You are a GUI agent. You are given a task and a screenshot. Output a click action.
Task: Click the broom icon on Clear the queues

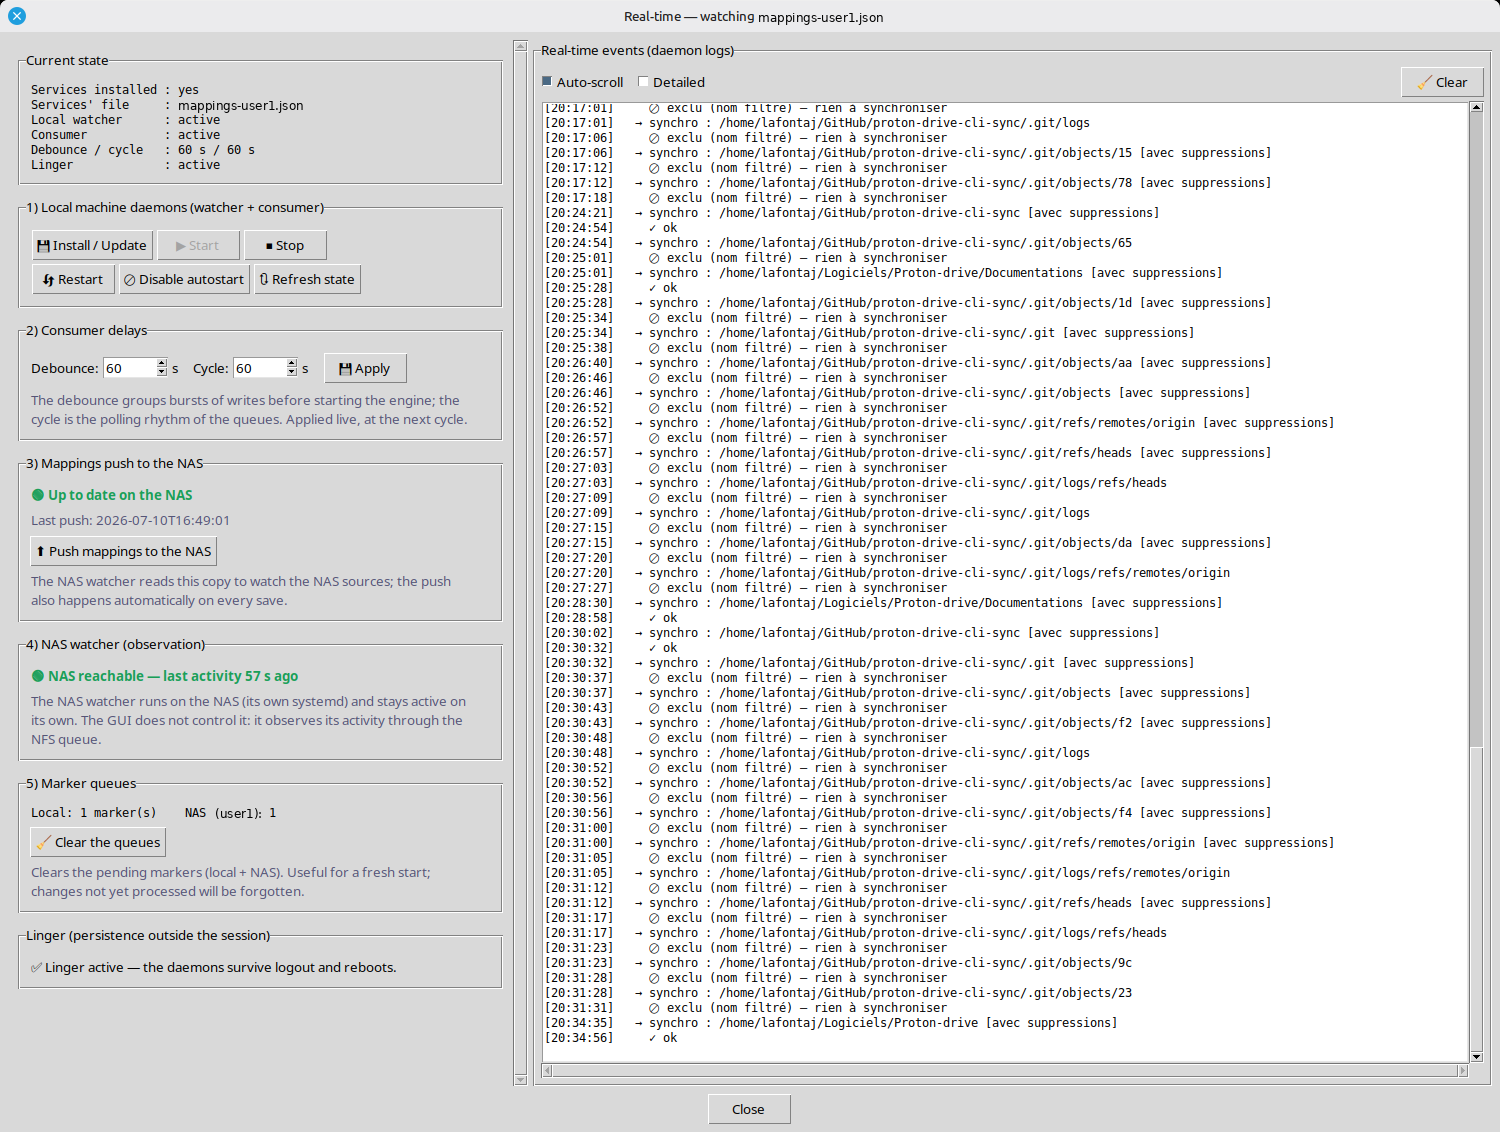pyautogui.click(x=43, y=842)
